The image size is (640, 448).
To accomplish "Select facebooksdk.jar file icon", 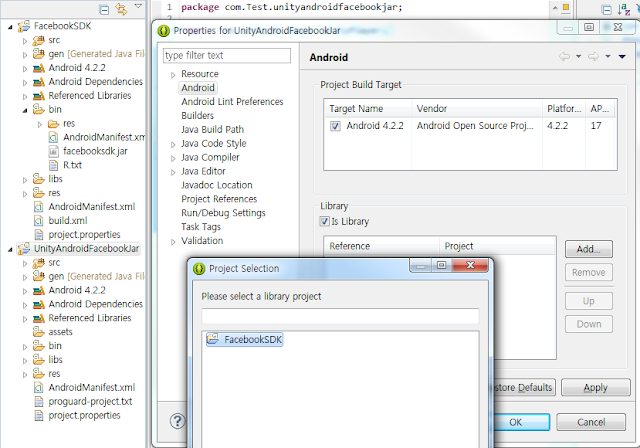I will click(x=53, y=151).
